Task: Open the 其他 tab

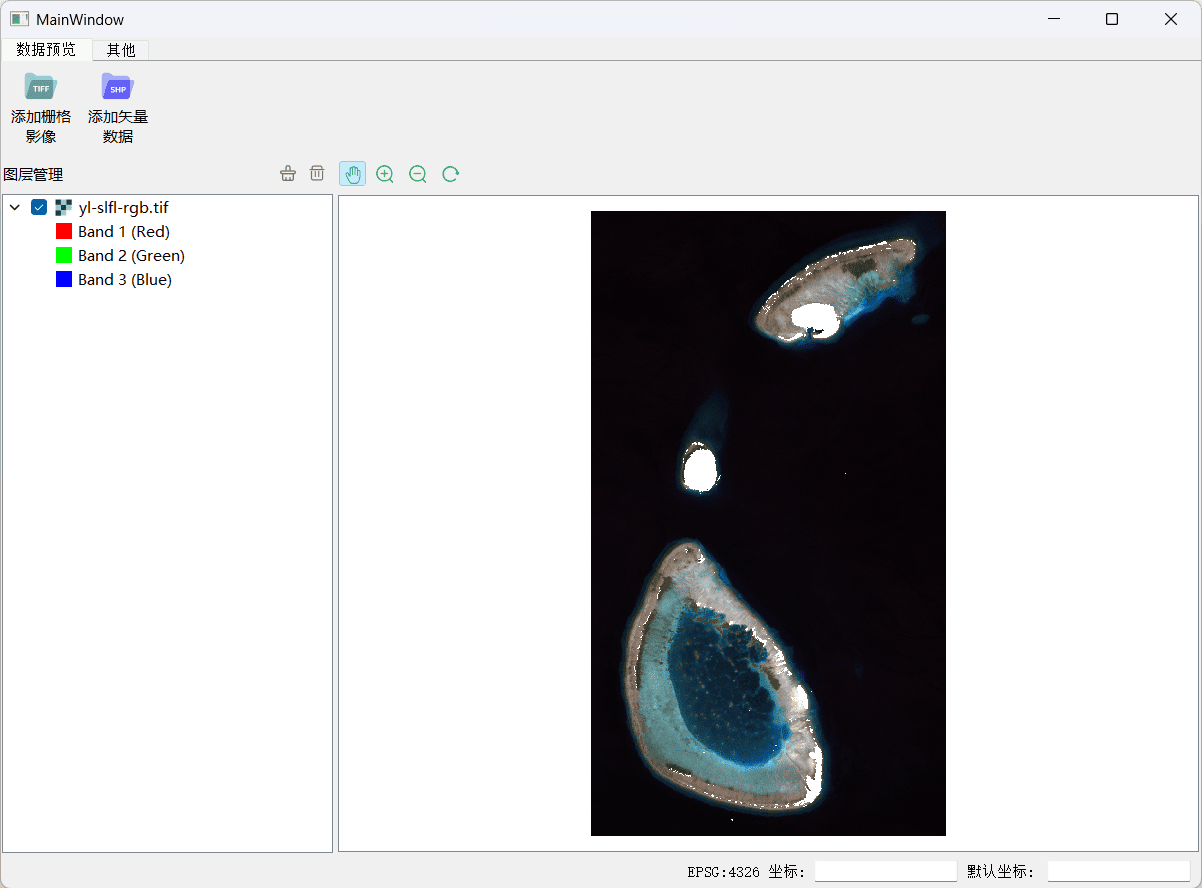Action: click(x=121, y=50)
